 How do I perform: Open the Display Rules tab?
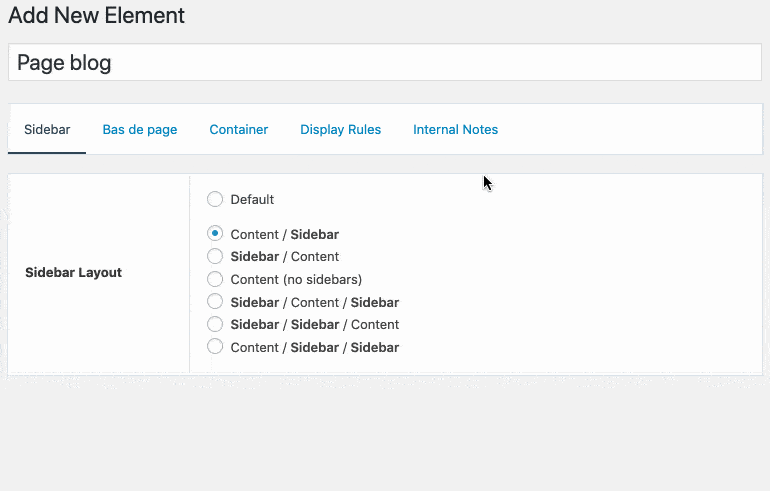point(340,130)
